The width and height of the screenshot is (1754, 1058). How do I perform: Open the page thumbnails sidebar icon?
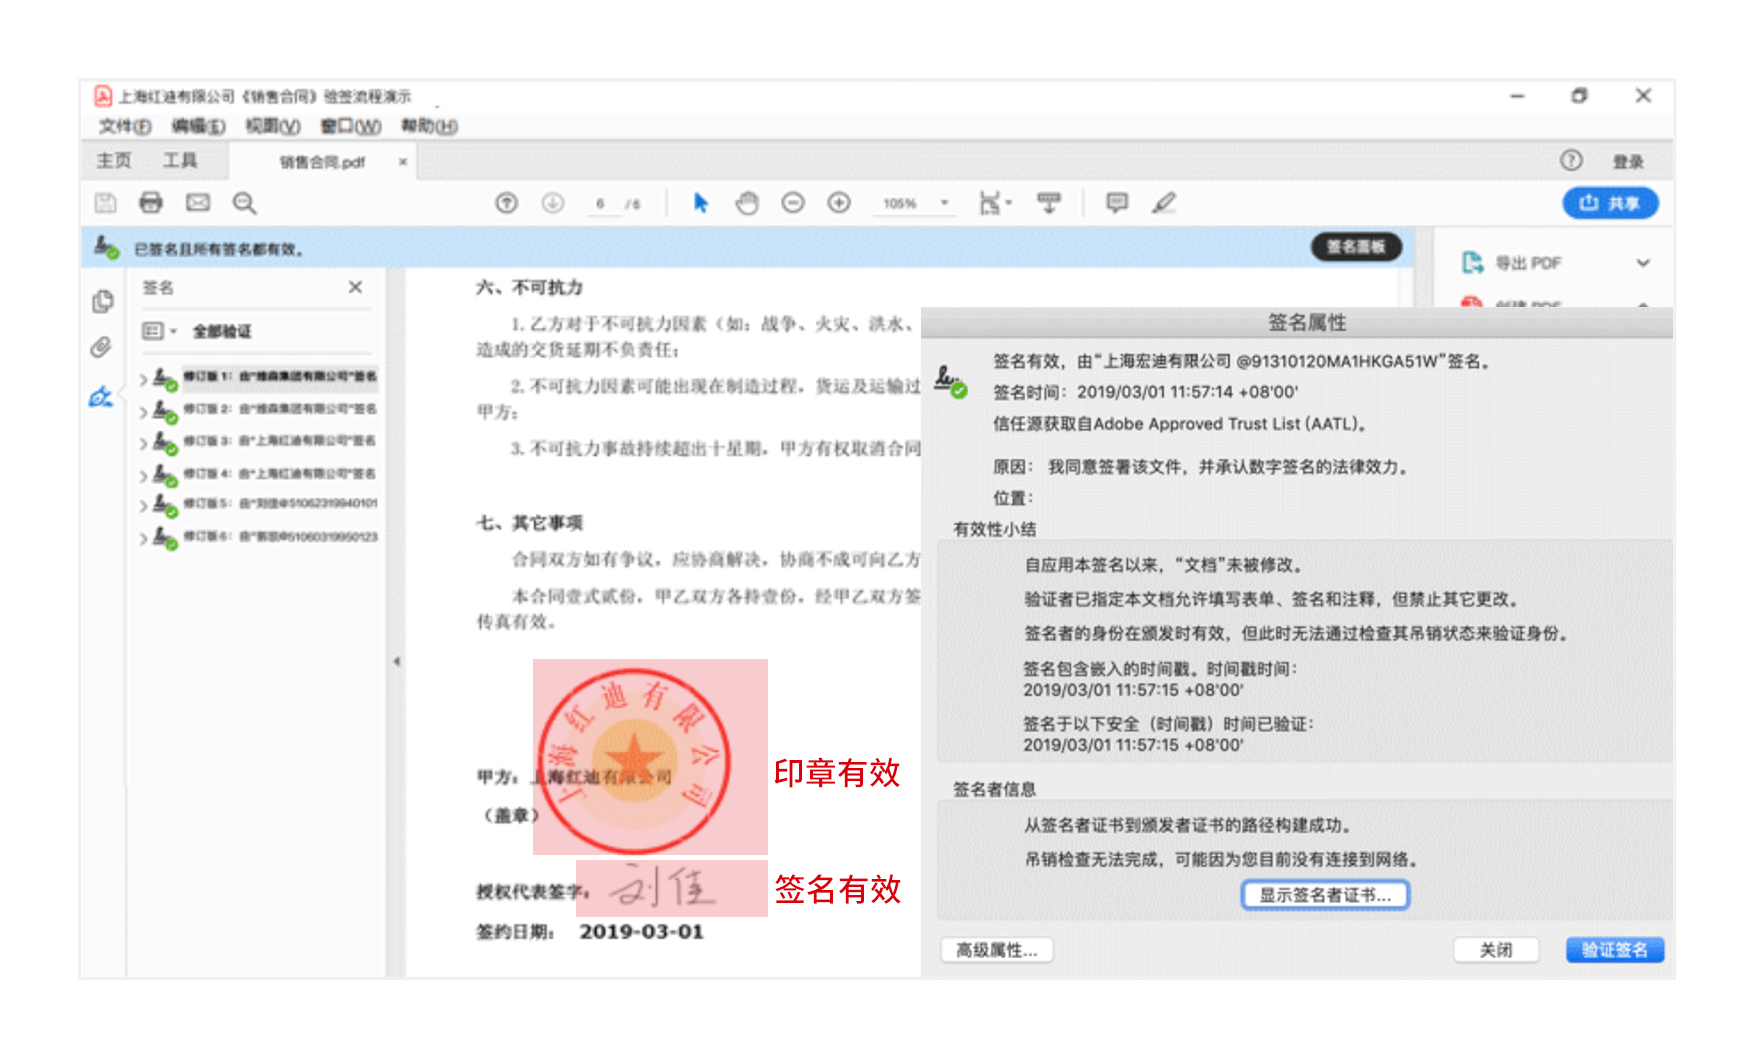point(102,301)
